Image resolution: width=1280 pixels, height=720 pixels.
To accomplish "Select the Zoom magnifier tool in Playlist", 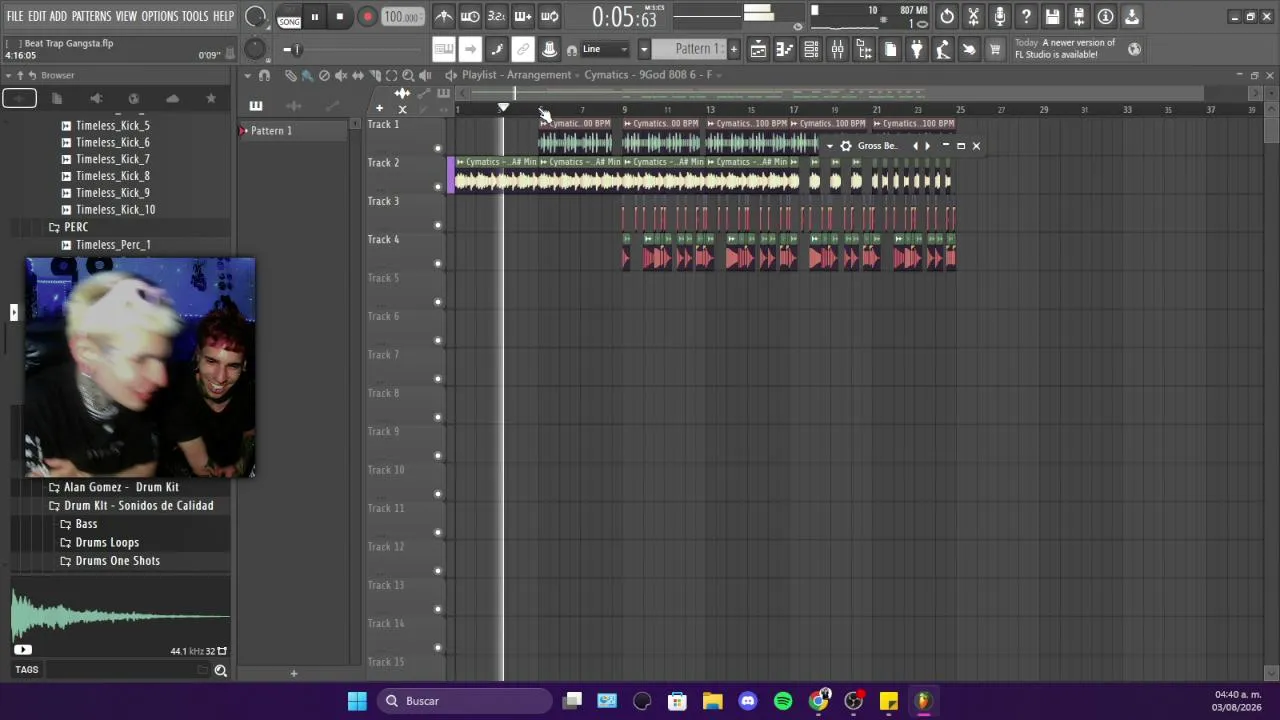I will point(408,75).
